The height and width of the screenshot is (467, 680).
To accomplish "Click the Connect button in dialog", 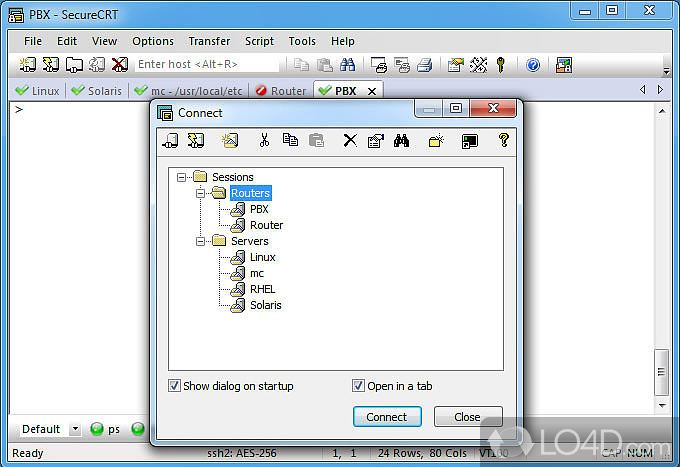I will (387, 417).
